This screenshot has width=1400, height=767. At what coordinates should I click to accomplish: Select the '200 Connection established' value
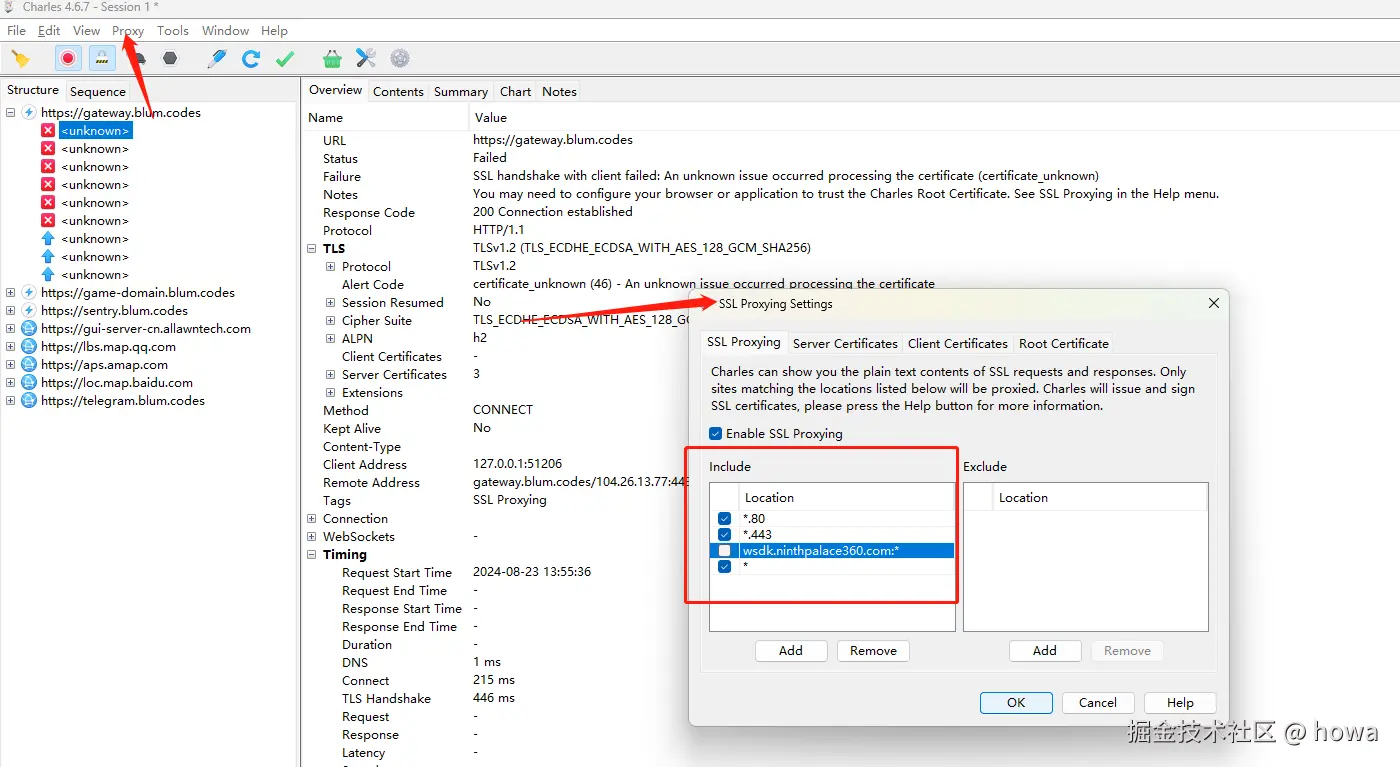tap(553, 212)
